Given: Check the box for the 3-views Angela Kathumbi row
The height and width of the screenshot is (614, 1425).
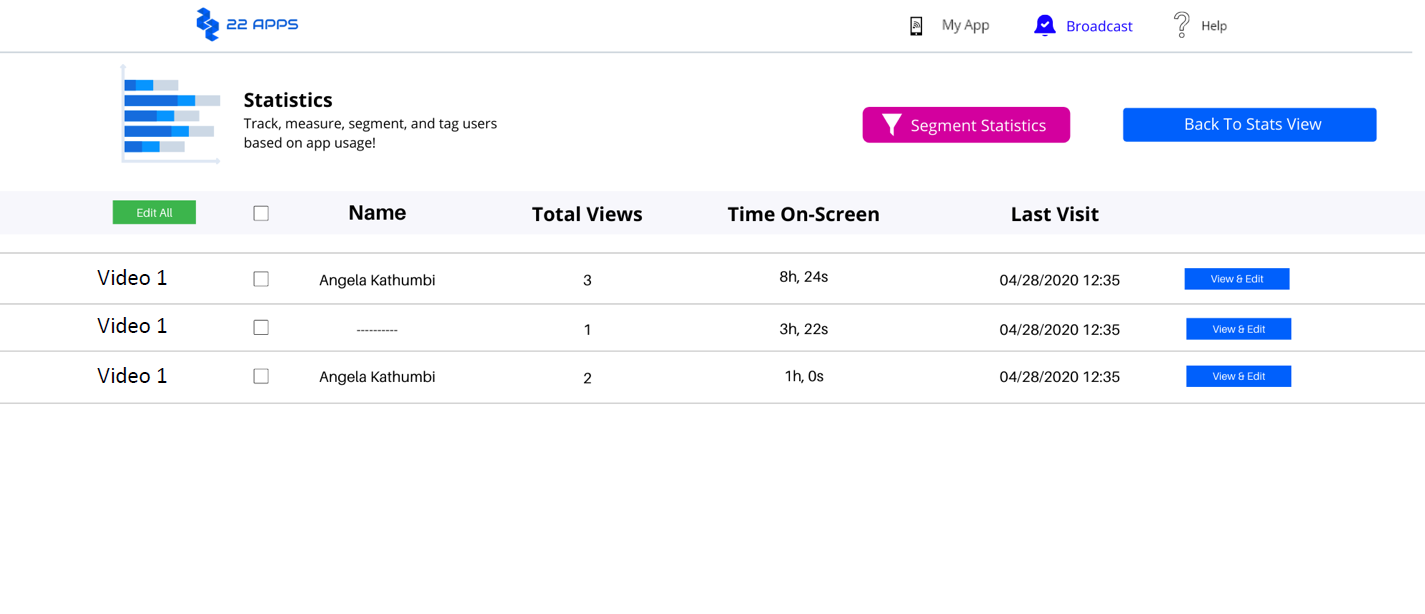Looking at the screenshot, I should click(261, 279).
